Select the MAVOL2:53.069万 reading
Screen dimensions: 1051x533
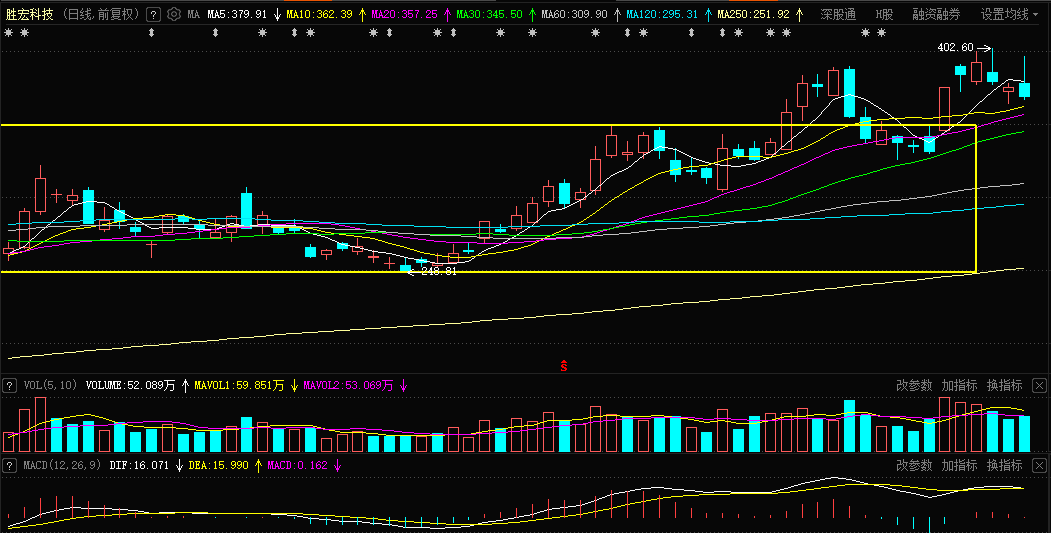click(x=348, y=386)
